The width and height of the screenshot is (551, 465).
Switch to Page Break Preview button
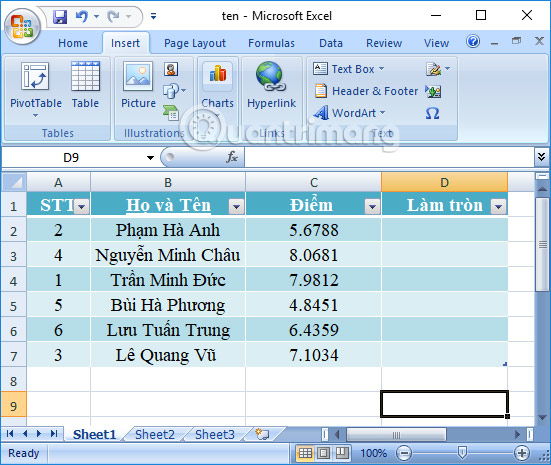pos(342,453)
